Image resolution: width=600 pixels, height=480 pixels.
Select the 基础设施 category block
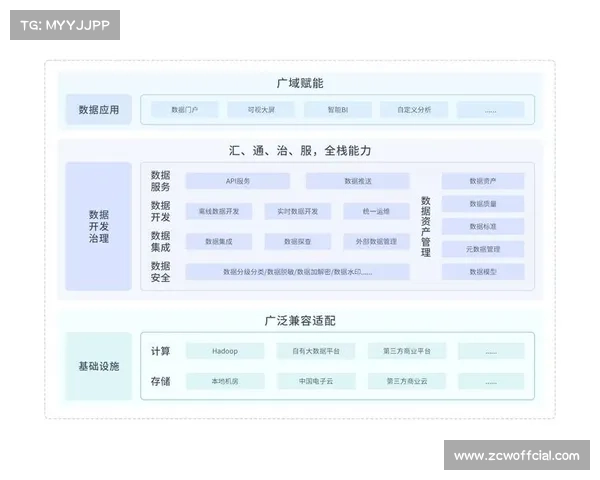coord(99,366)
